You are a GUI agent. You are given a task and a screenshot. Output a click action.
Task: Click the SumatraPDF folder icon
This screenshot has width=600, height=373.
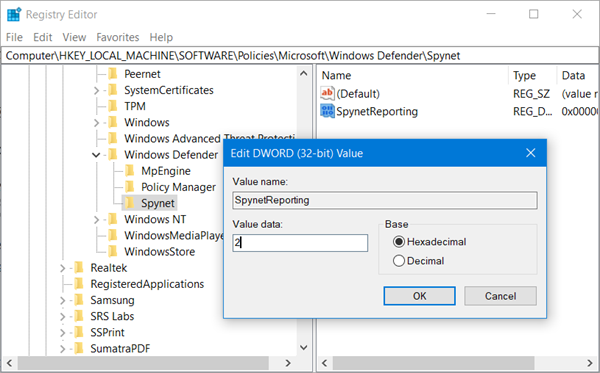tap(79, 348)
